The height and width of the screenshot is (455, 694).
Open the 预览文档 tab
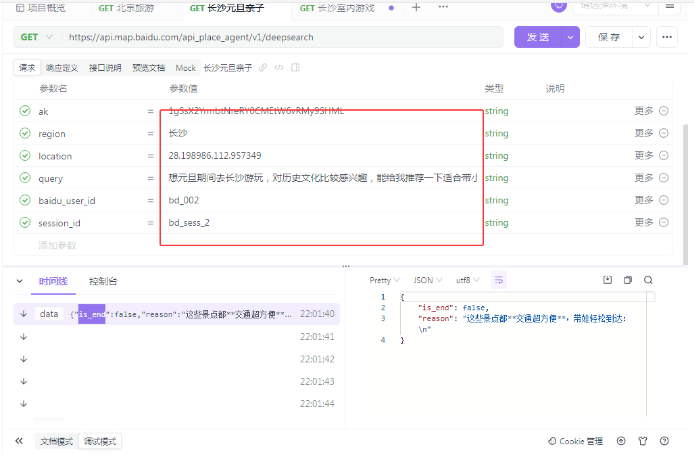pyautogui.click(x=148, y=68)
